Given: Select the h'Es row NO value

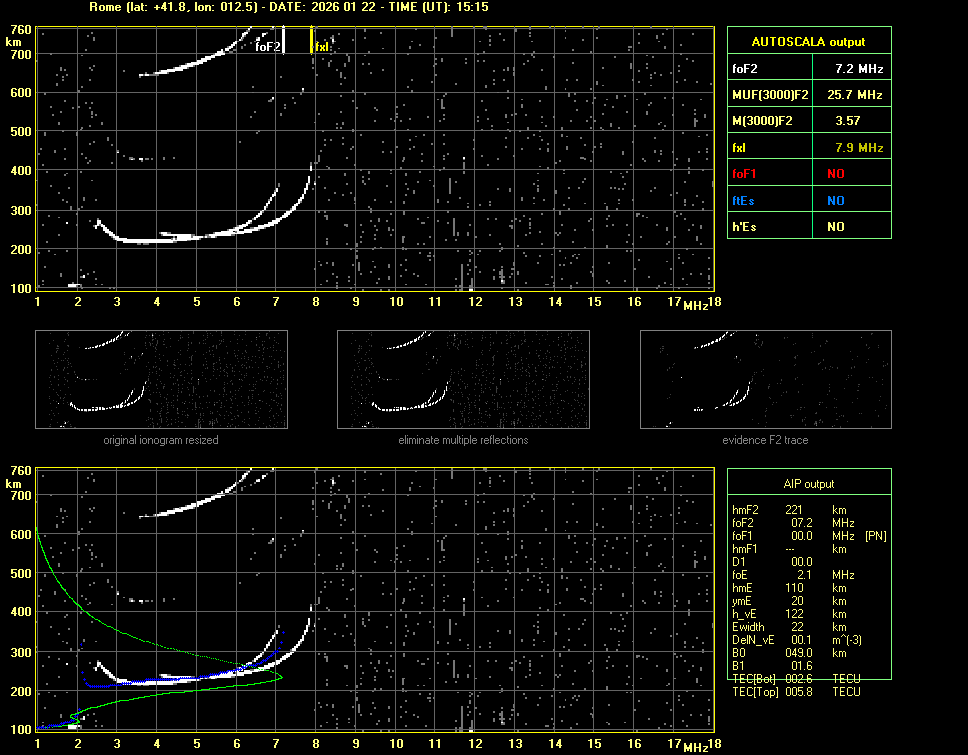Looking at the screenshot, I should (835, 227).
